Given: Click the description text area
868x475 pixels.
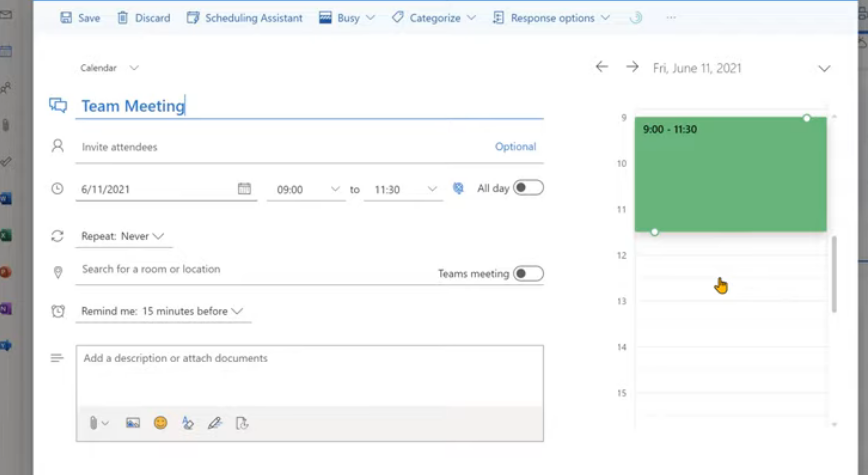Looking at the screenshot, I should 309,376.
